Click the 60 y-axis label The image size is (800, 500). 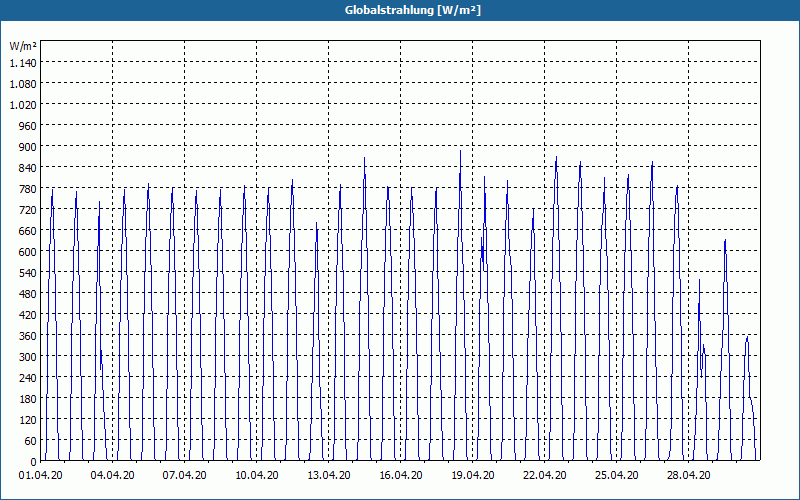(x=31, y=441)
